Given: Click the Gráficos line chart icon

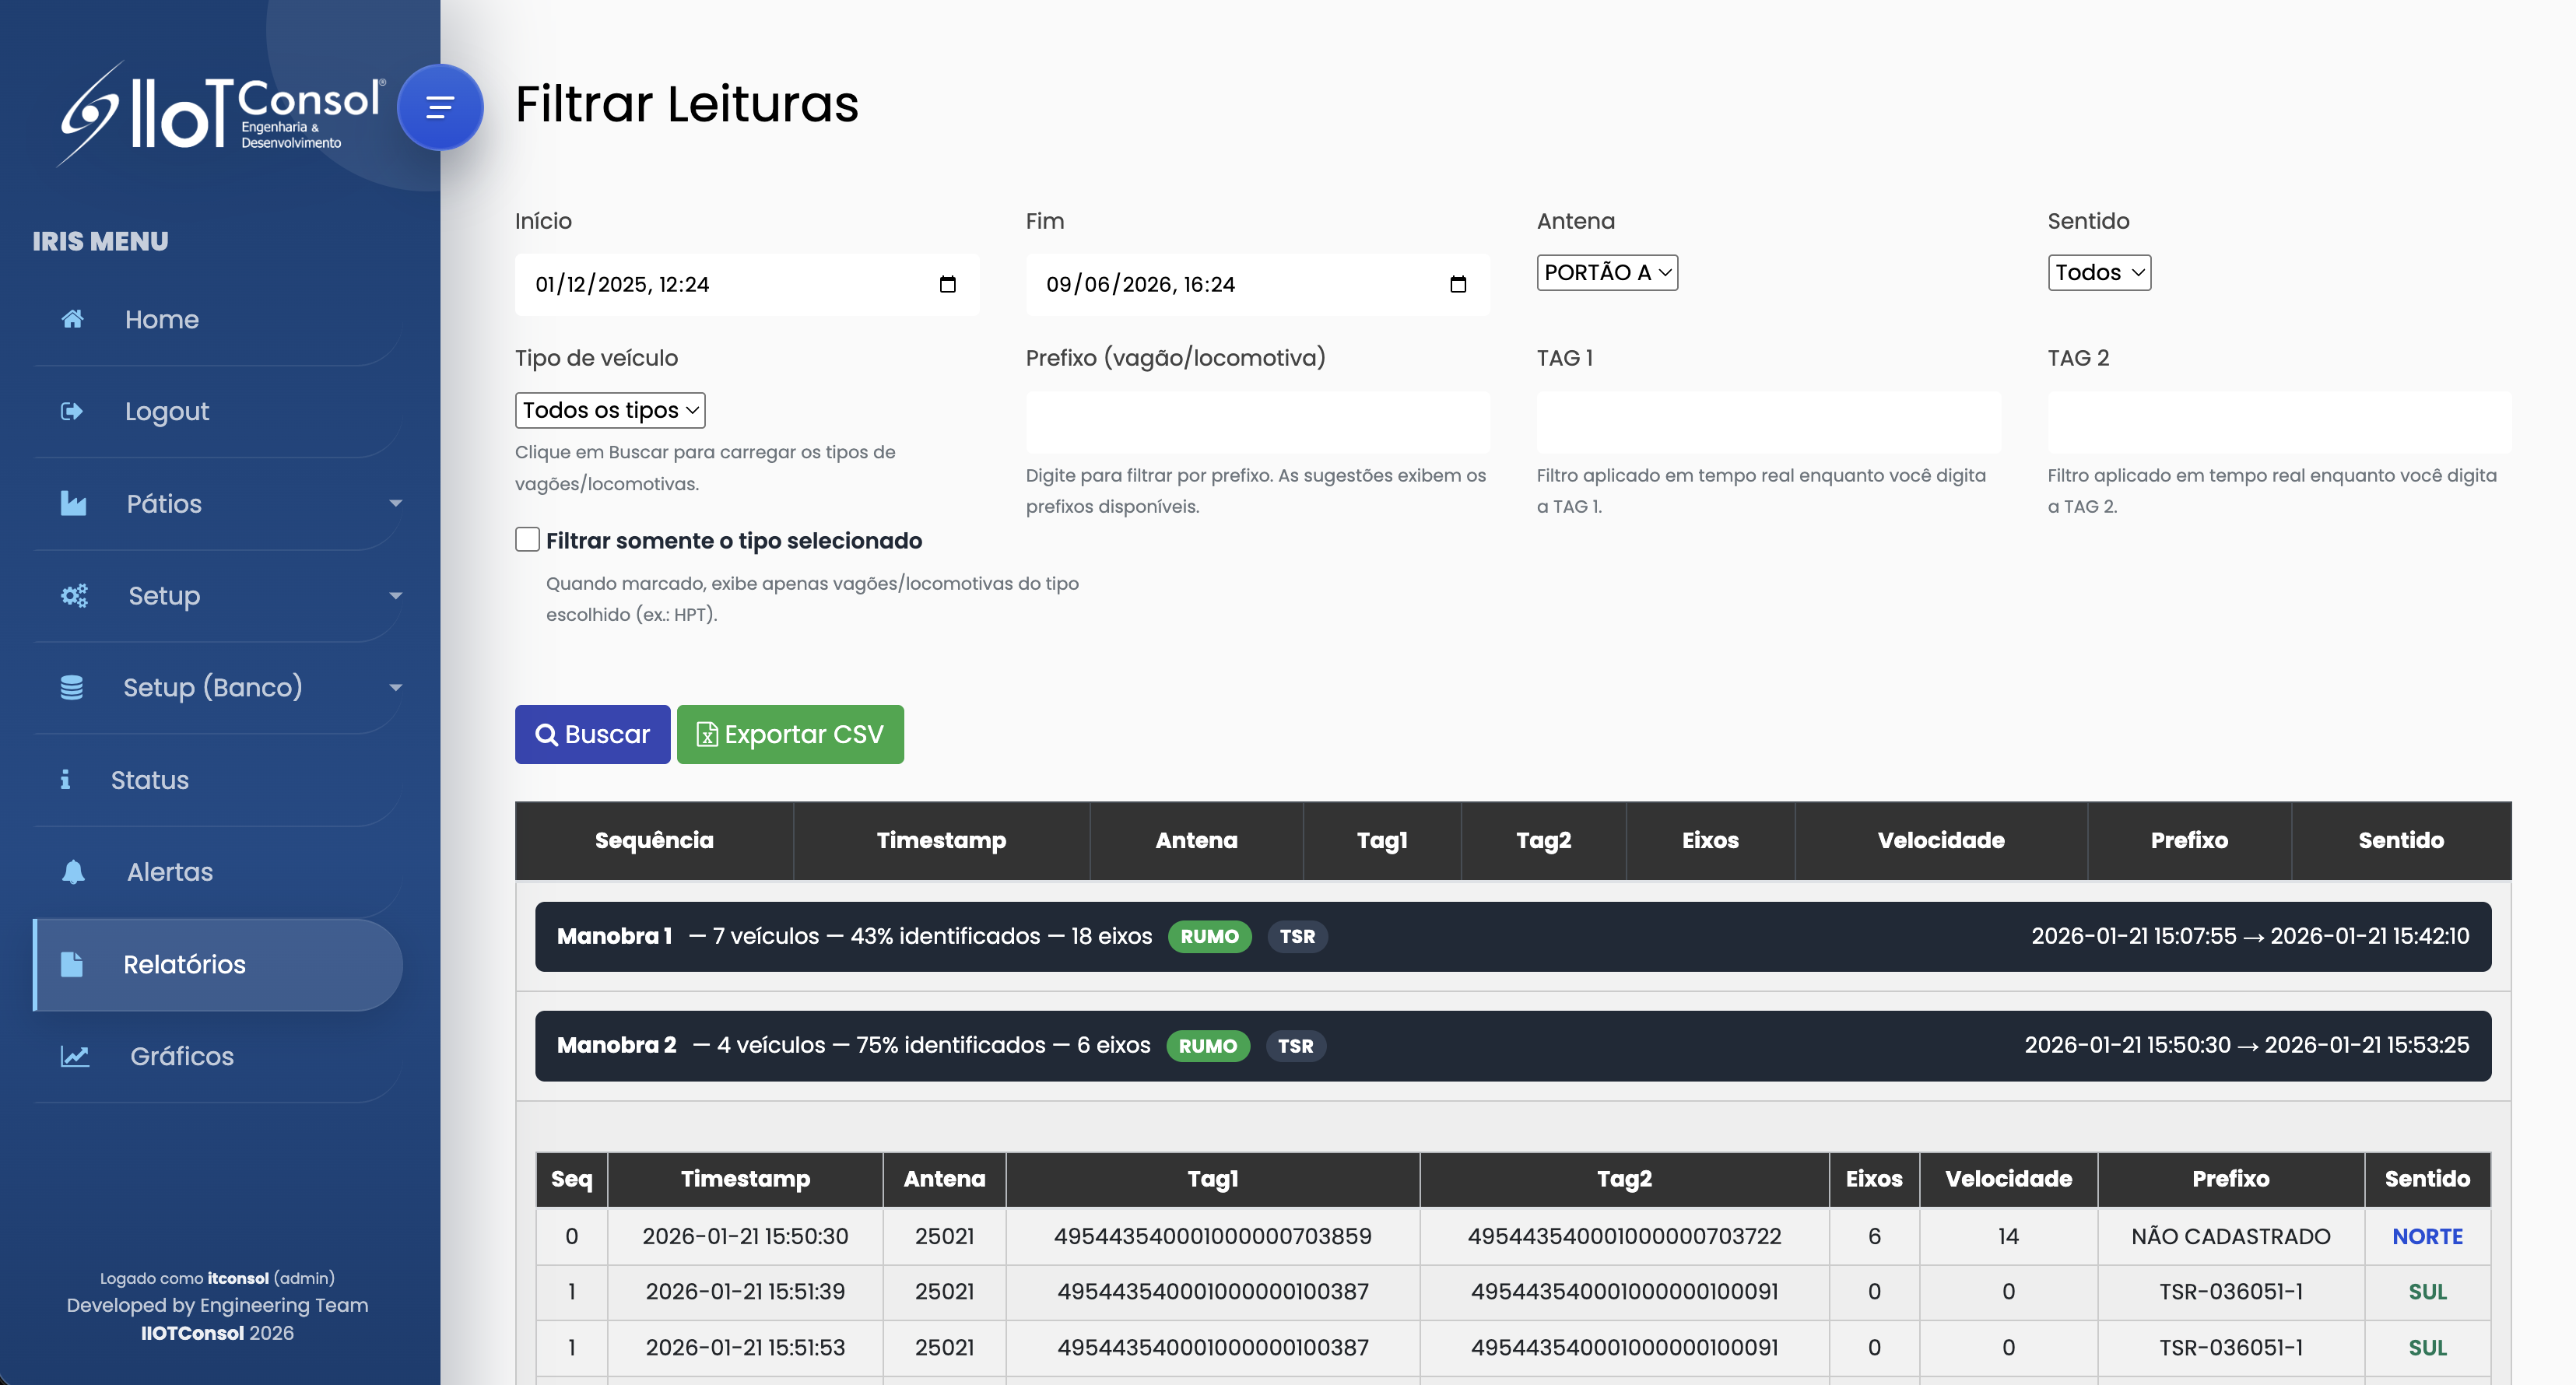Looking at the screenshot, I should 75,1056.
